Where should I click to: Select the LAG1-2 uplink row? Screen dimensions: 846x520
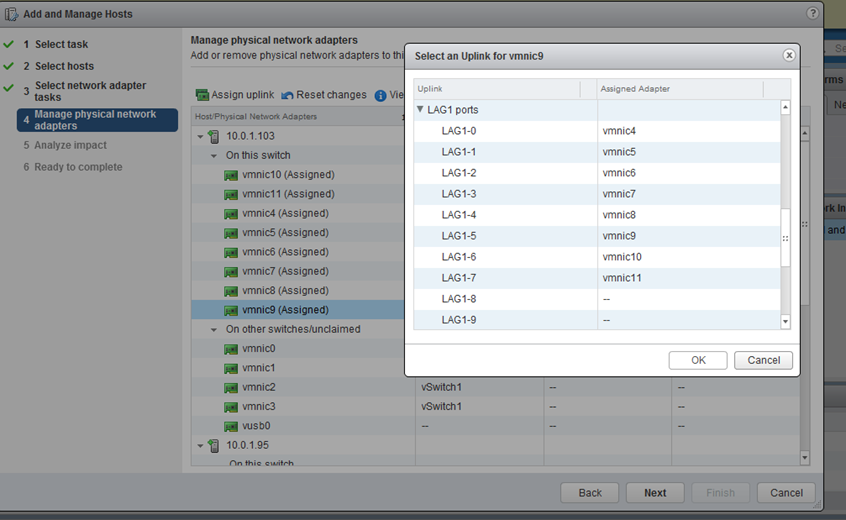click(x=597, y=173)
